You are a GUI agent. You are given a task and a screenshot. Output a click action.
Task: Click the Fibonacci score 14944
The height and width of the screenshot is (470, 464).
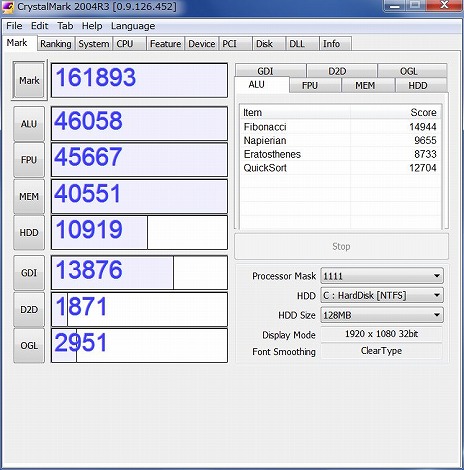[x=423, y=127]
